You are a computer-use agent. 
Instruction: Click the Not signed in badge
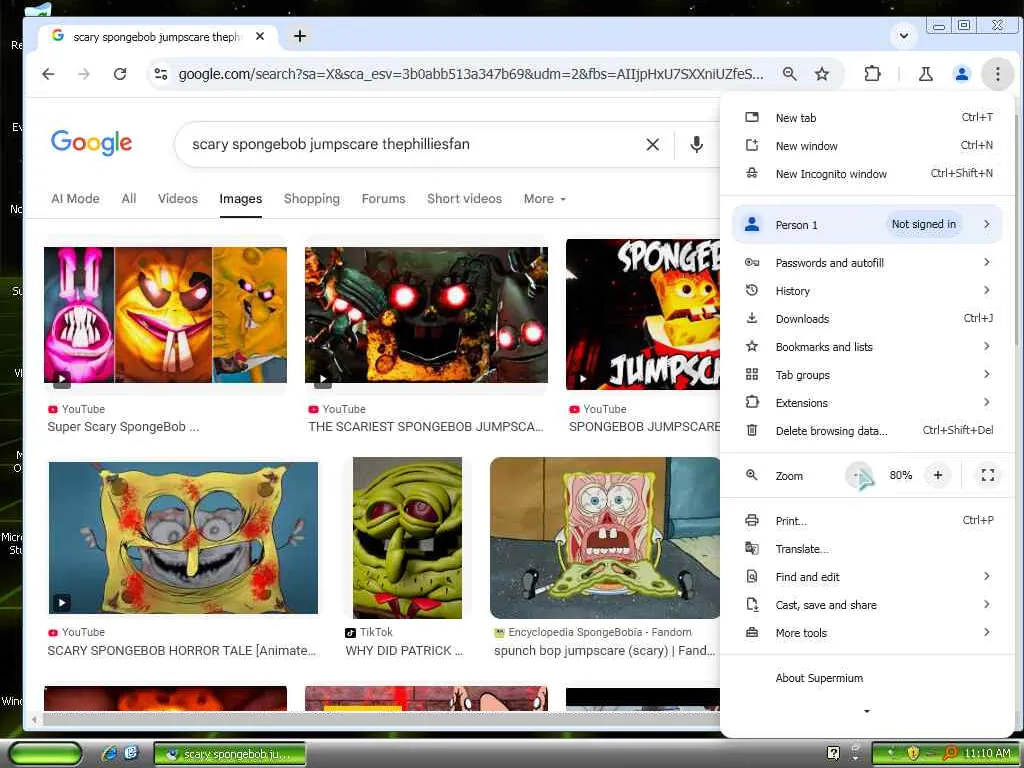[x=923, y=224]
